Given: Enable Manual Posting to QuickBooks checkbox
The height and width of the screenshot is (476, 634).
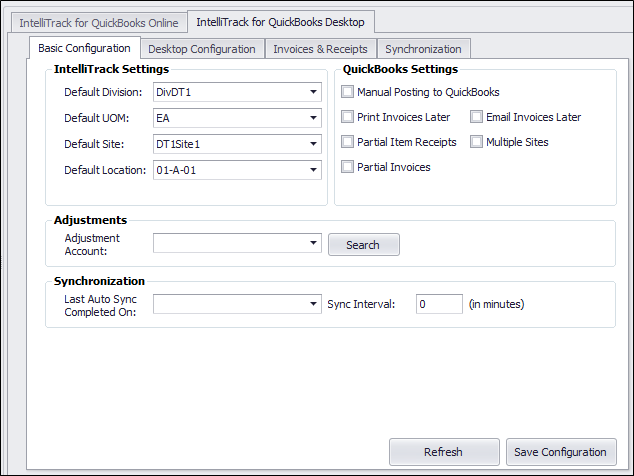Looking at the screenshot, I should (x=347, y=92).
